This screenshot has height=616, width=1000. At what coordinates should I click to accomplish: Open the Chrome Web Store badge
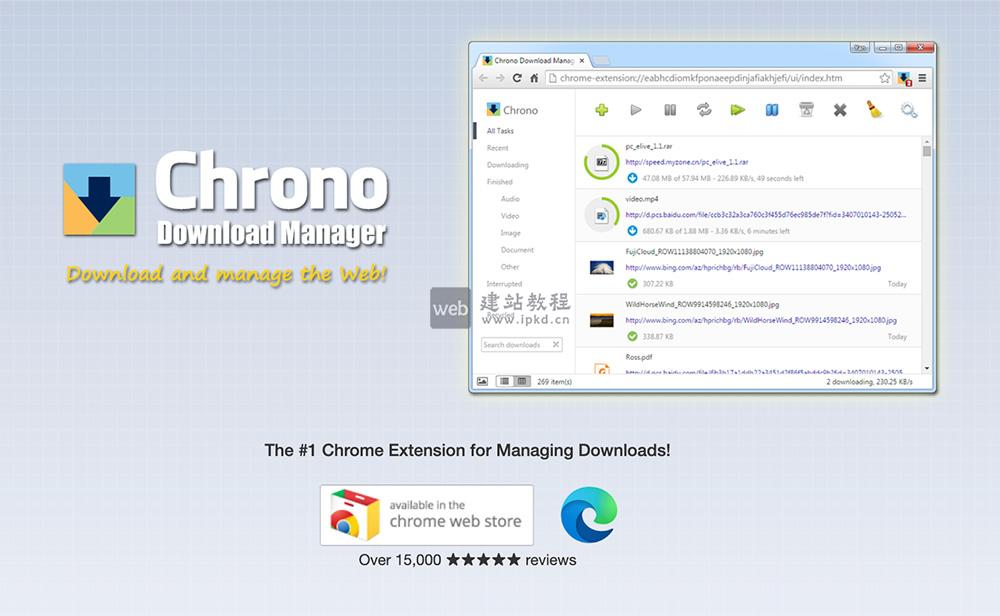tap(426, 515)
